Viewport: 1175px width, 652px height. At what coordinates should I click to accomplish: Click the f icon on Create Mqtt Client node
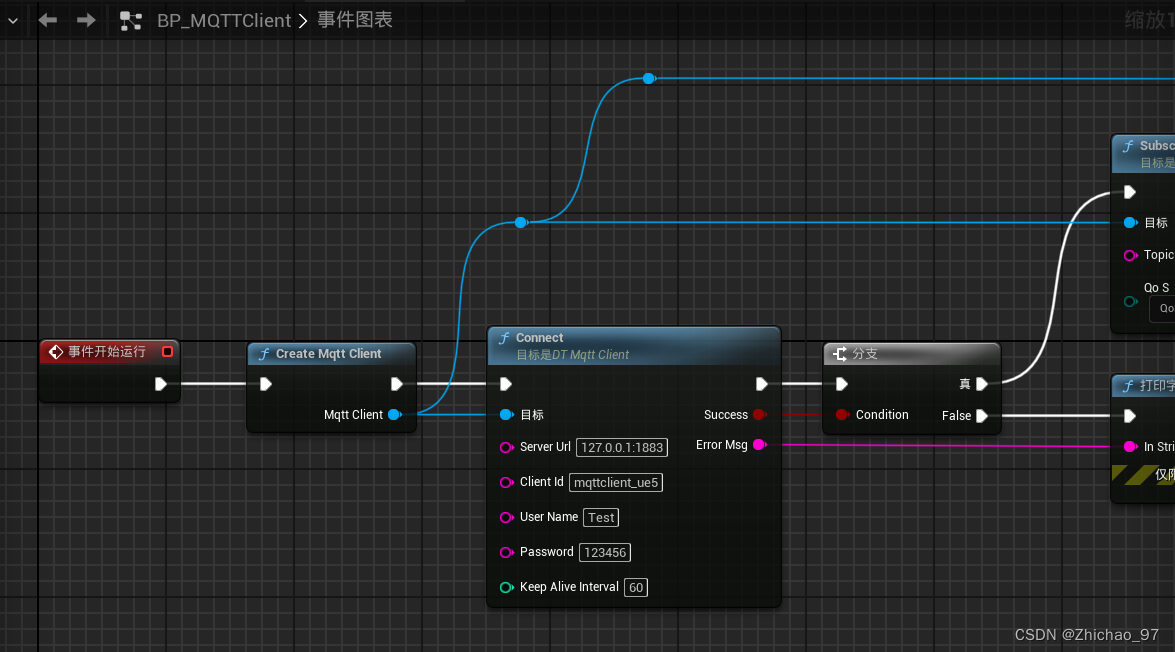(x=263, y=353)
